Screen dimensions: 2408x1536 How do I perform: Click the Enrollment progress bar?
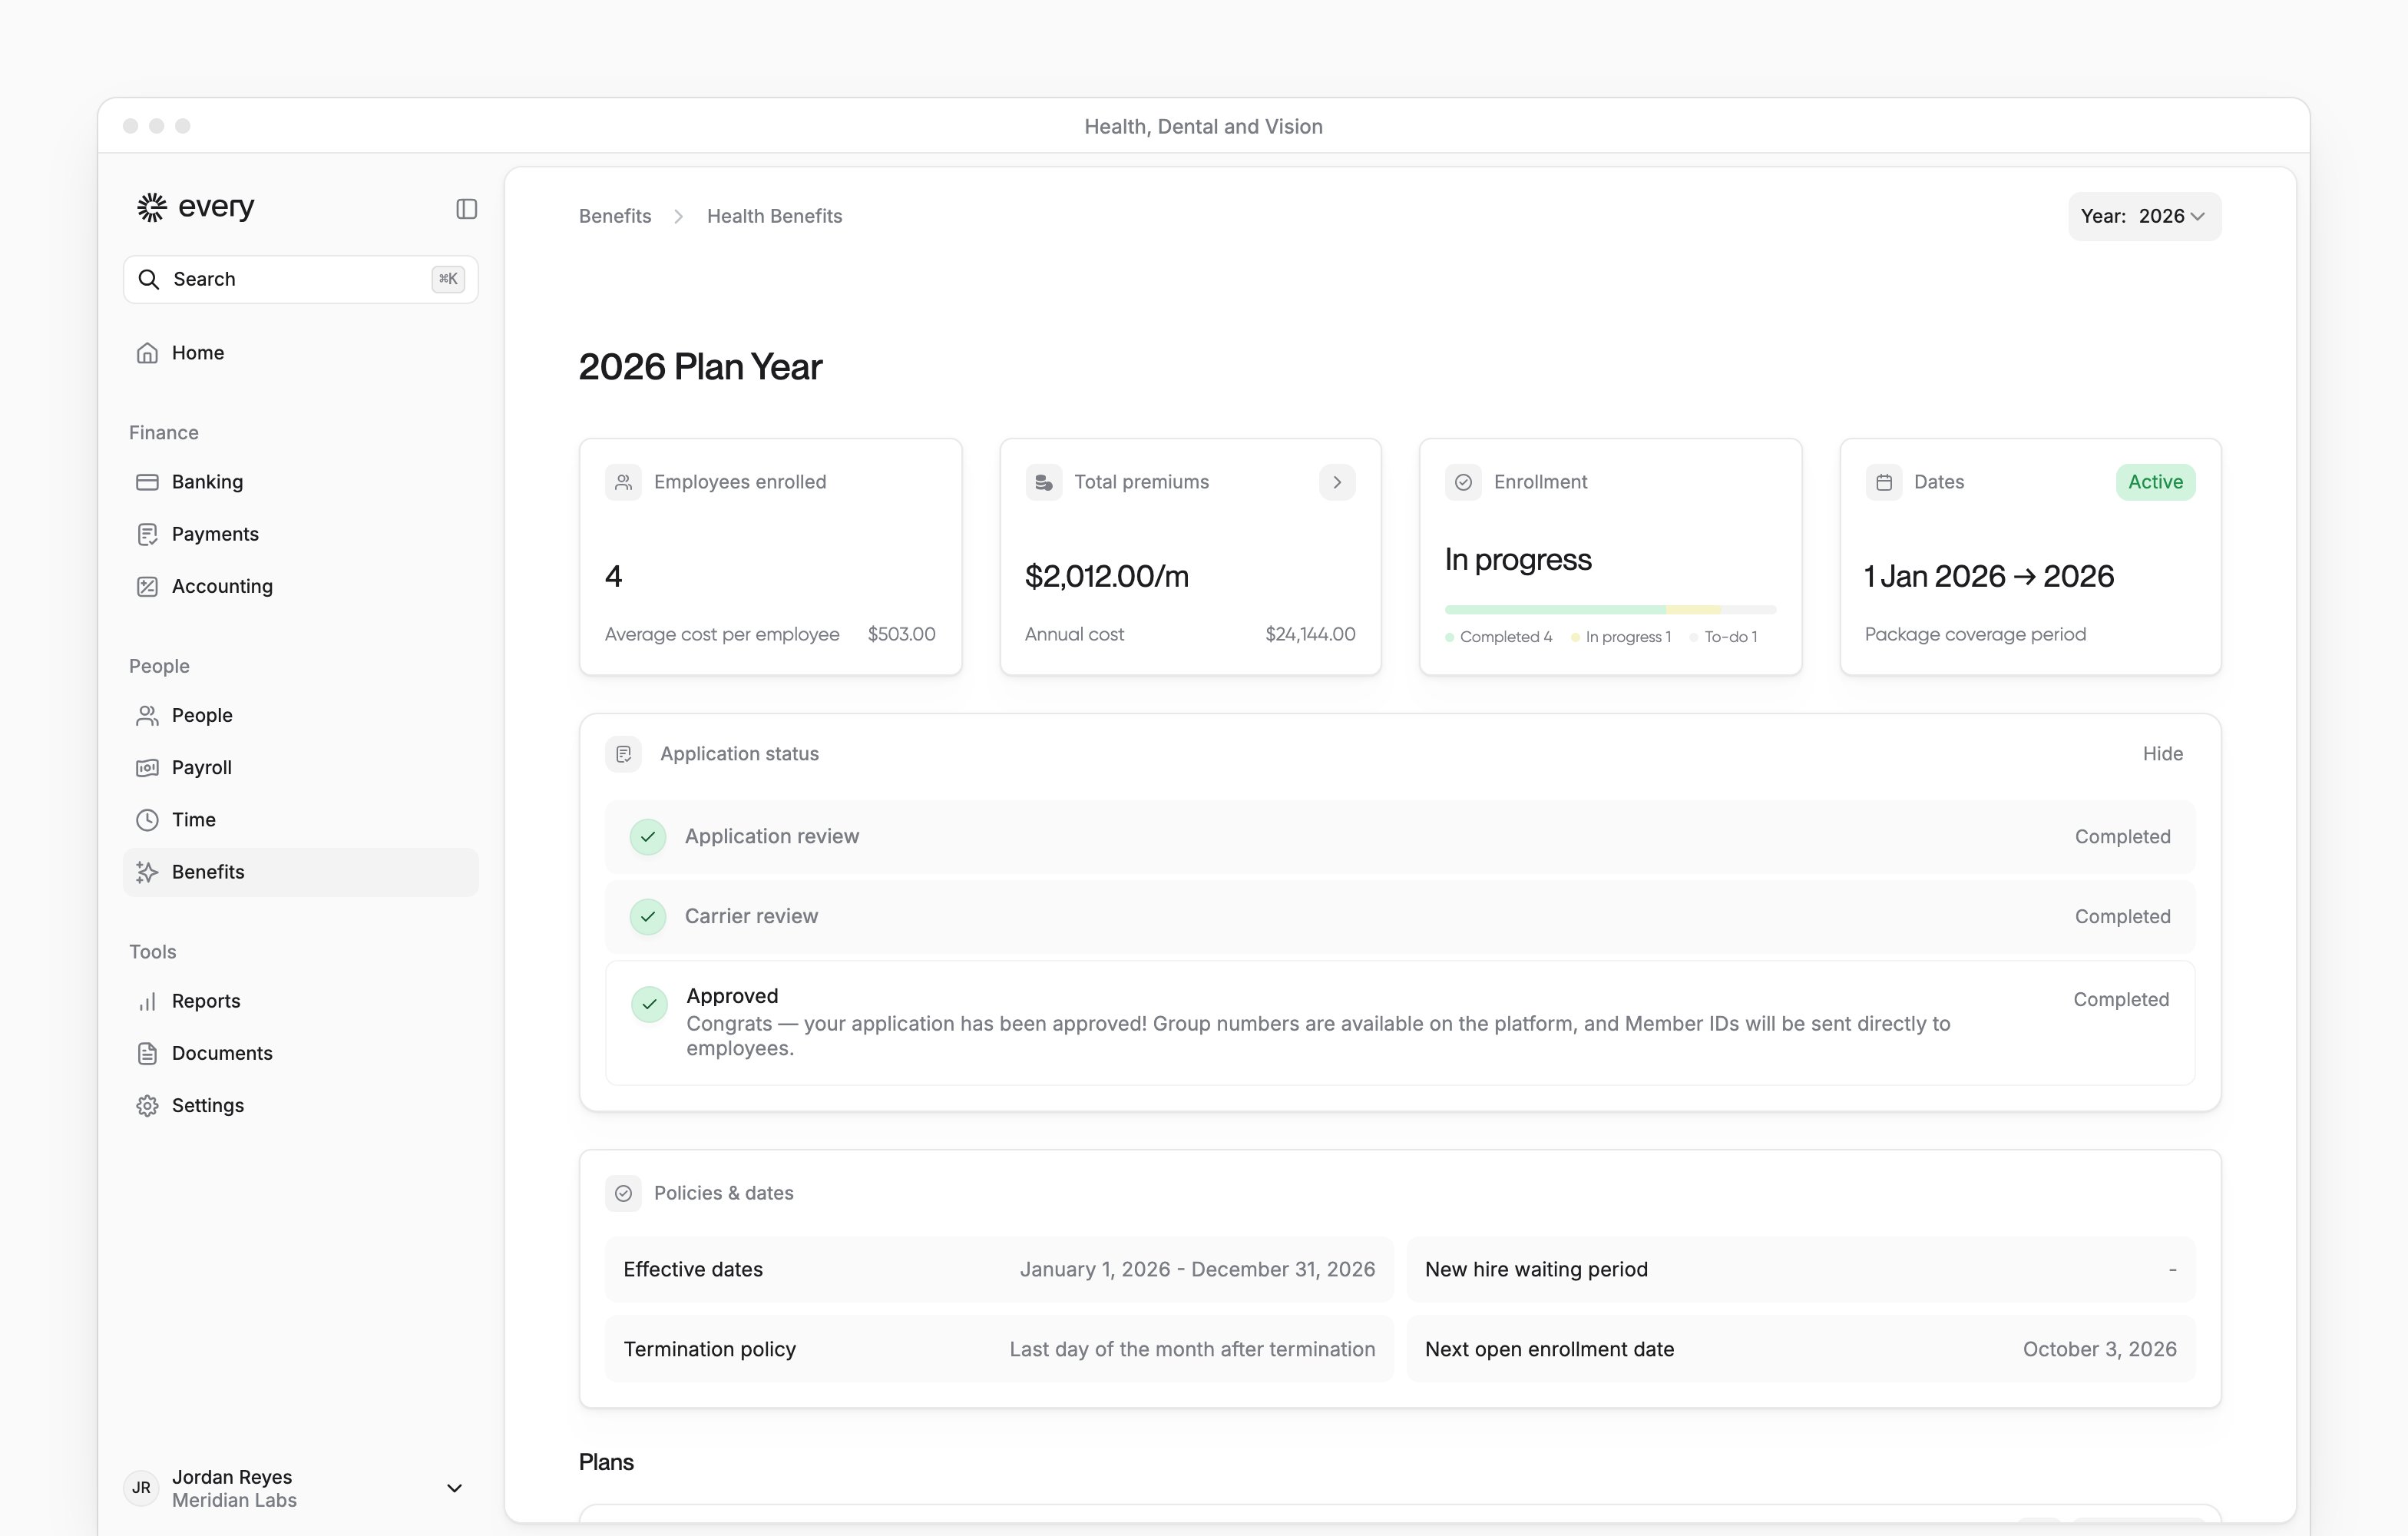click(x=1610, y=609)
